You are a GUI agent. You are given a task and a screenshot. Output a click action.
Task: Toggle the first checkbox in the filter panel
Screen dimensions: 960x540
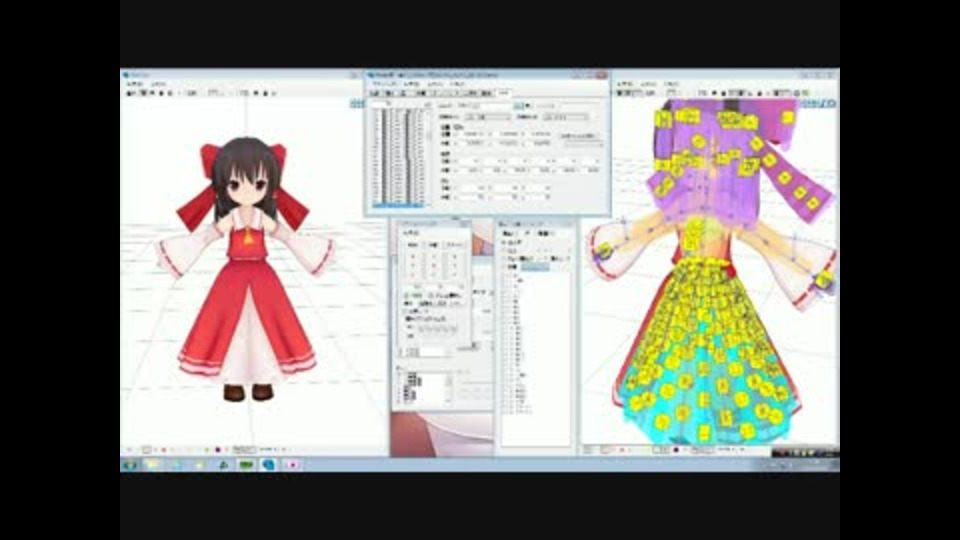click(505, 243)
